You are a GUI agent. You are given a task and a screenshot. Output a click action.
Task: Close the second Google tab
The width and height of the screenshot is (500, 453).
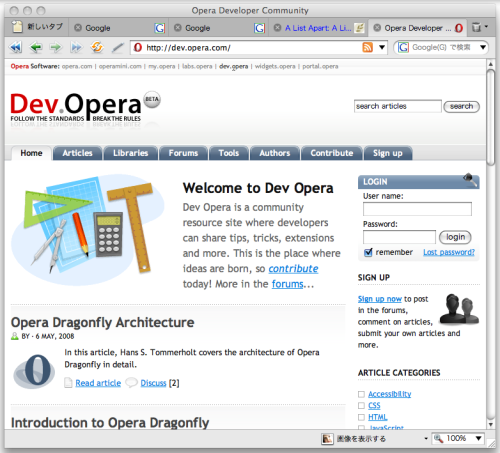pos(178,28)
